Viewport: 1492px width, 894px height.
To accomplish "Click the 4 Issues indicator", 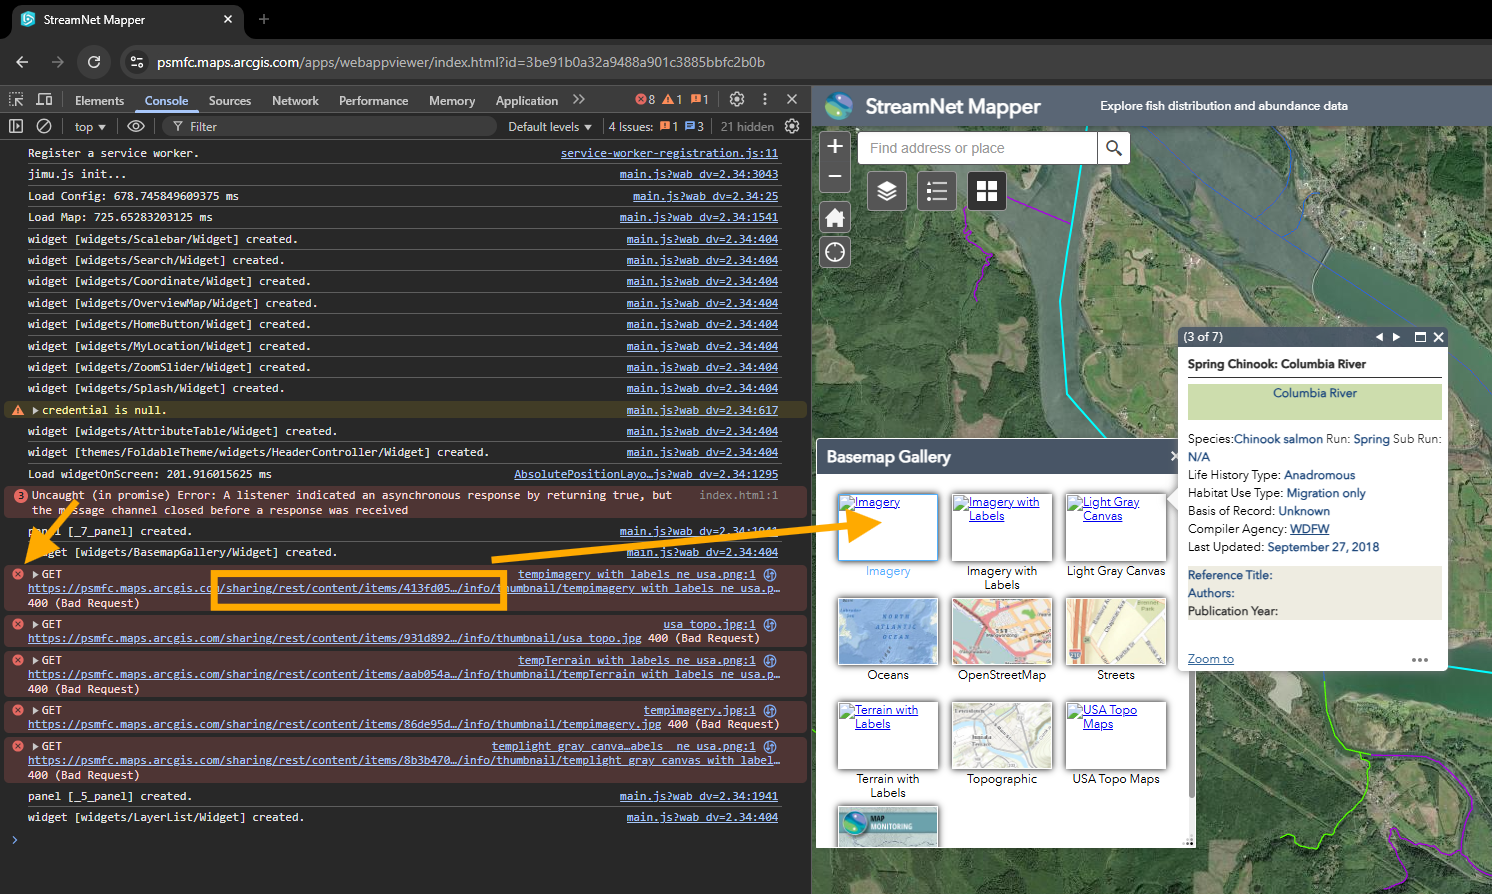I will click(656, 127).
